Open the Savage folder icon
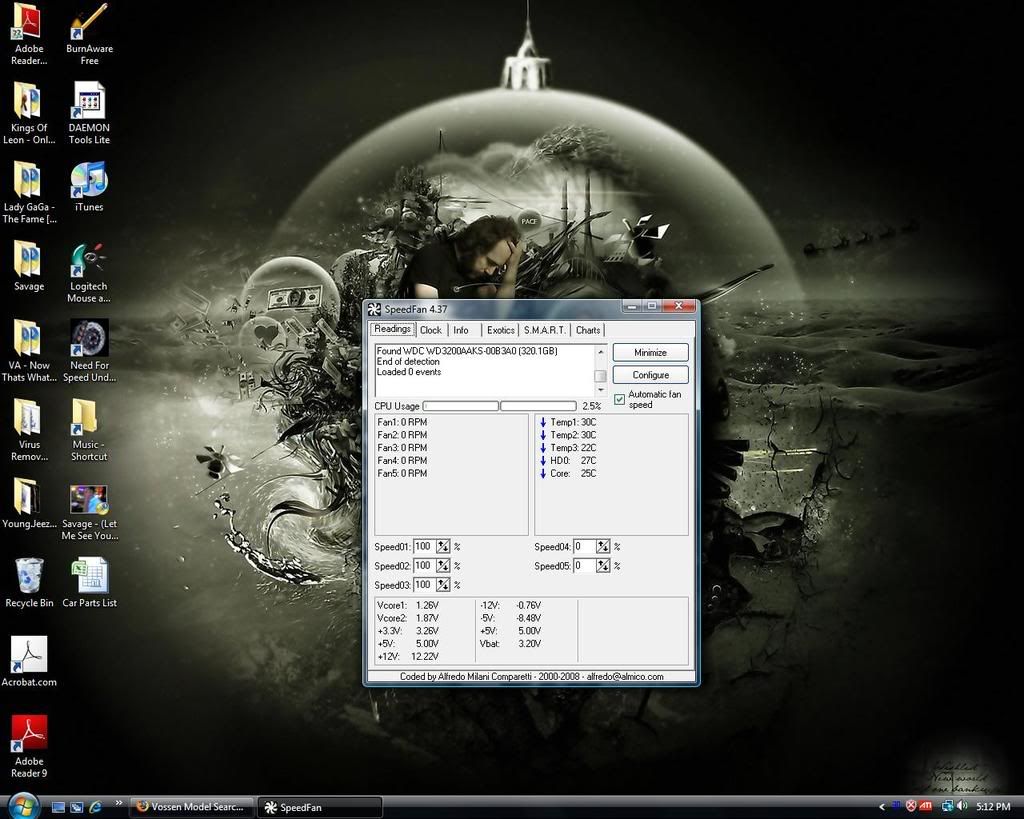The height and width of the screenshot is (819, 1024). 29,266
